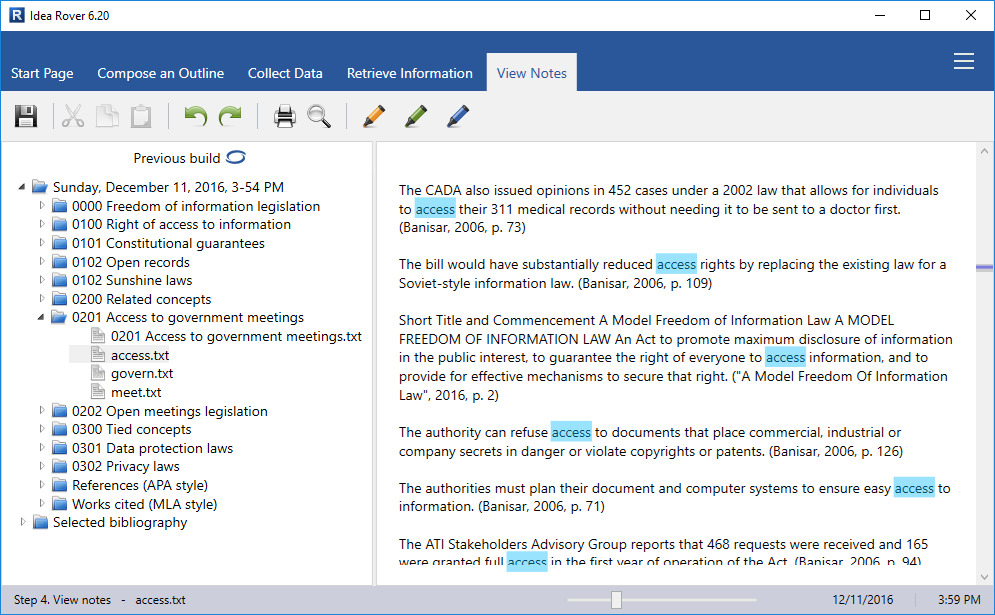Click the Undo arrow icon
Viewport: 995px width, 615px height.
[x=196, y=117]
